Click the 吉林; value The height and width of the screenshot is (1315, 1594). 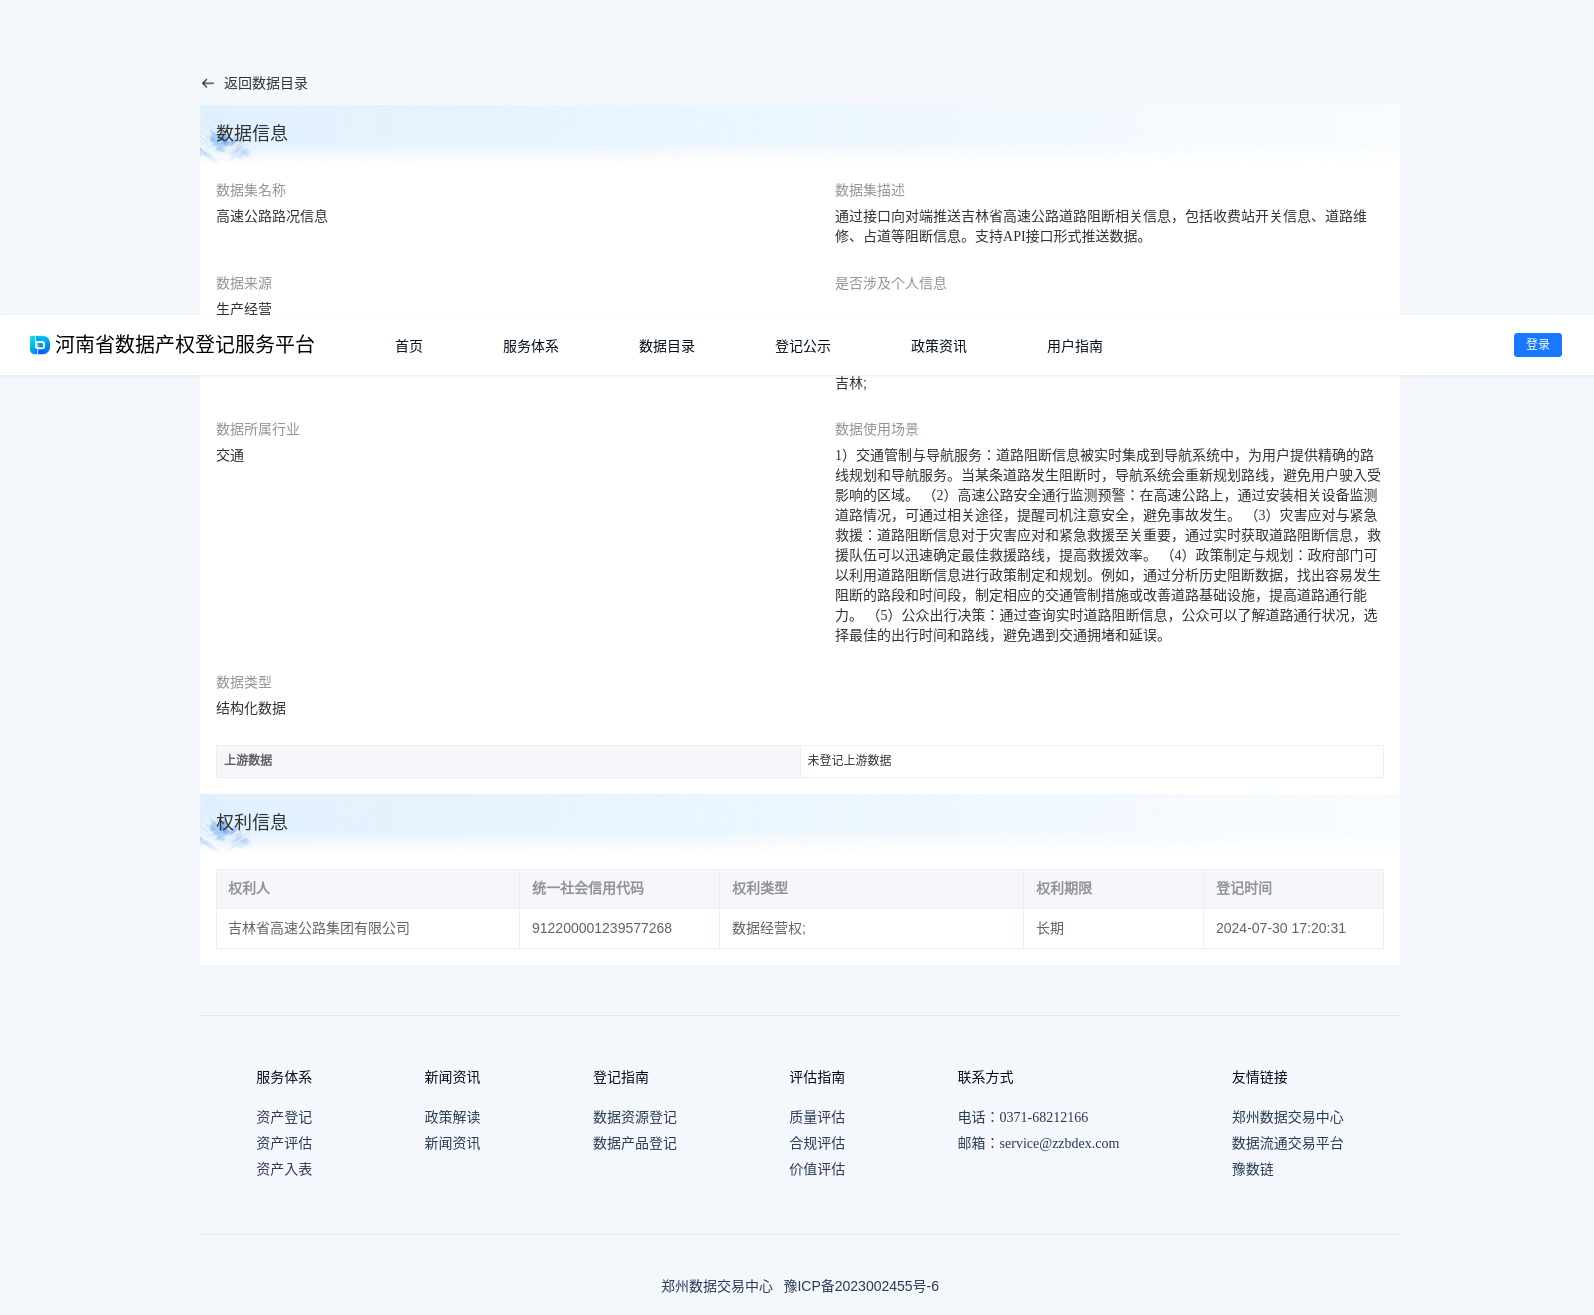click(851, 384)
